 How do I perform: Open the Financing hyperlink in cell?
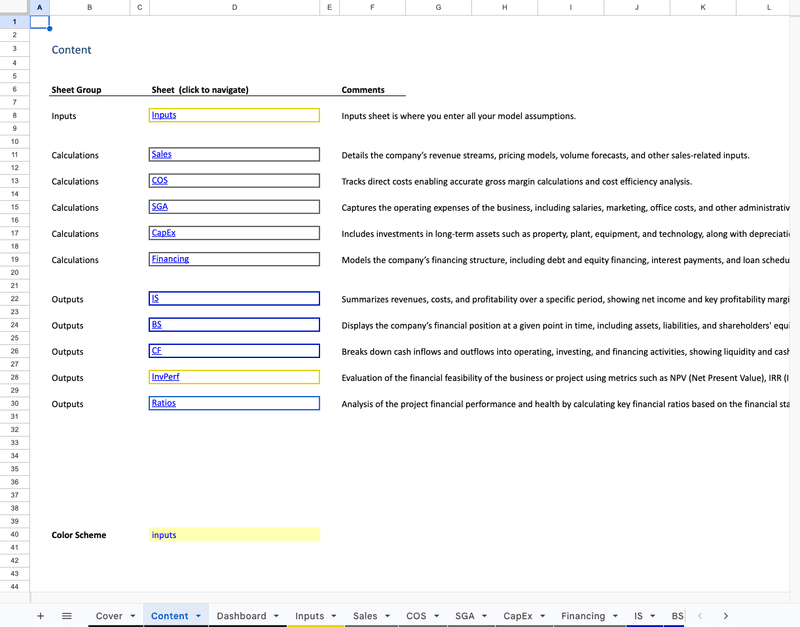point(170,259)
